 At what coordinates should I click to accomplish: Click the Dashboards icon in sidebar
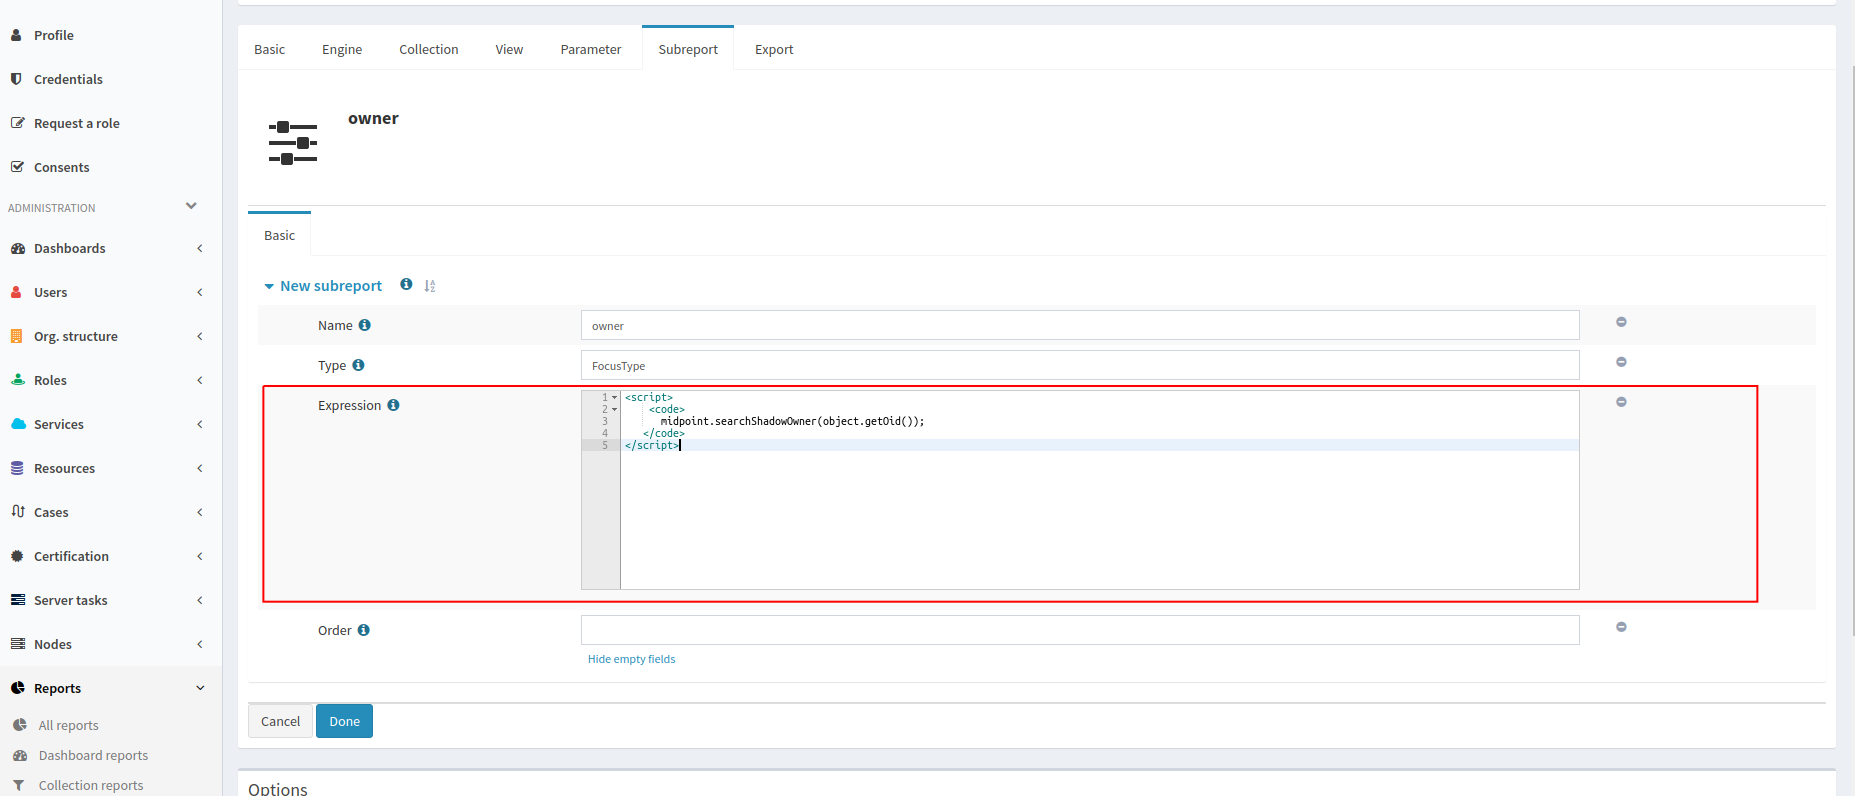[17, 248]
